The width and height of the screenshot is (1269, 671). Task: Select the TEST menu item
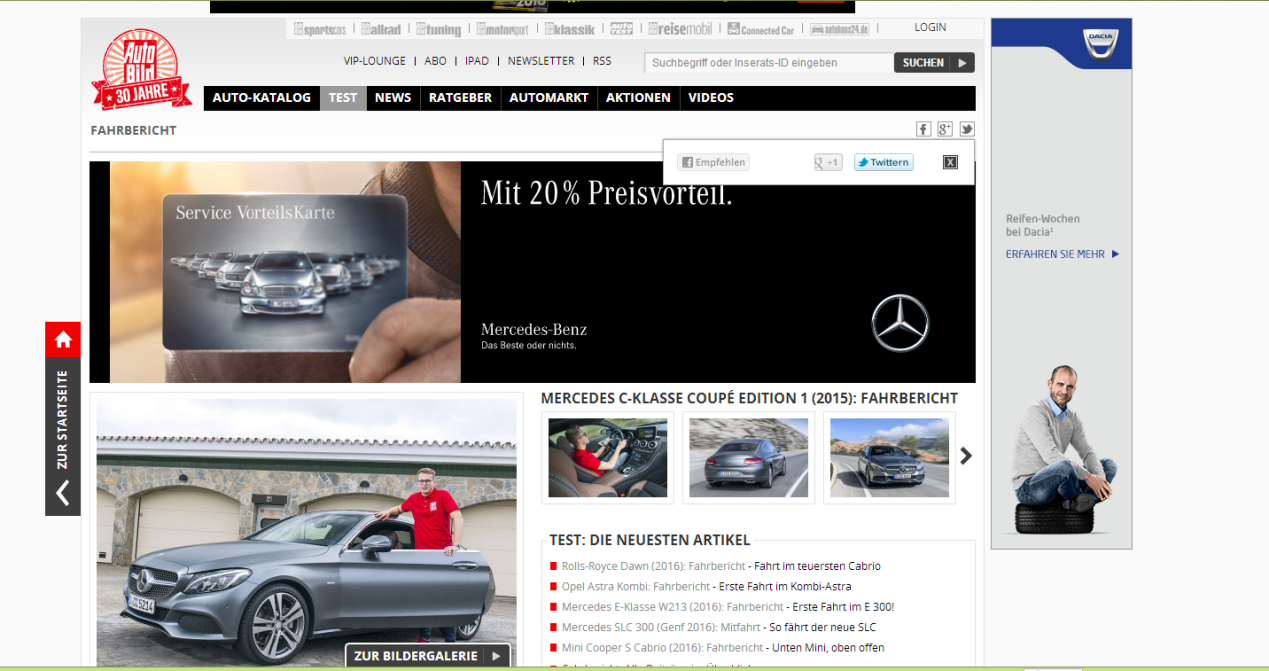[343, 98]
